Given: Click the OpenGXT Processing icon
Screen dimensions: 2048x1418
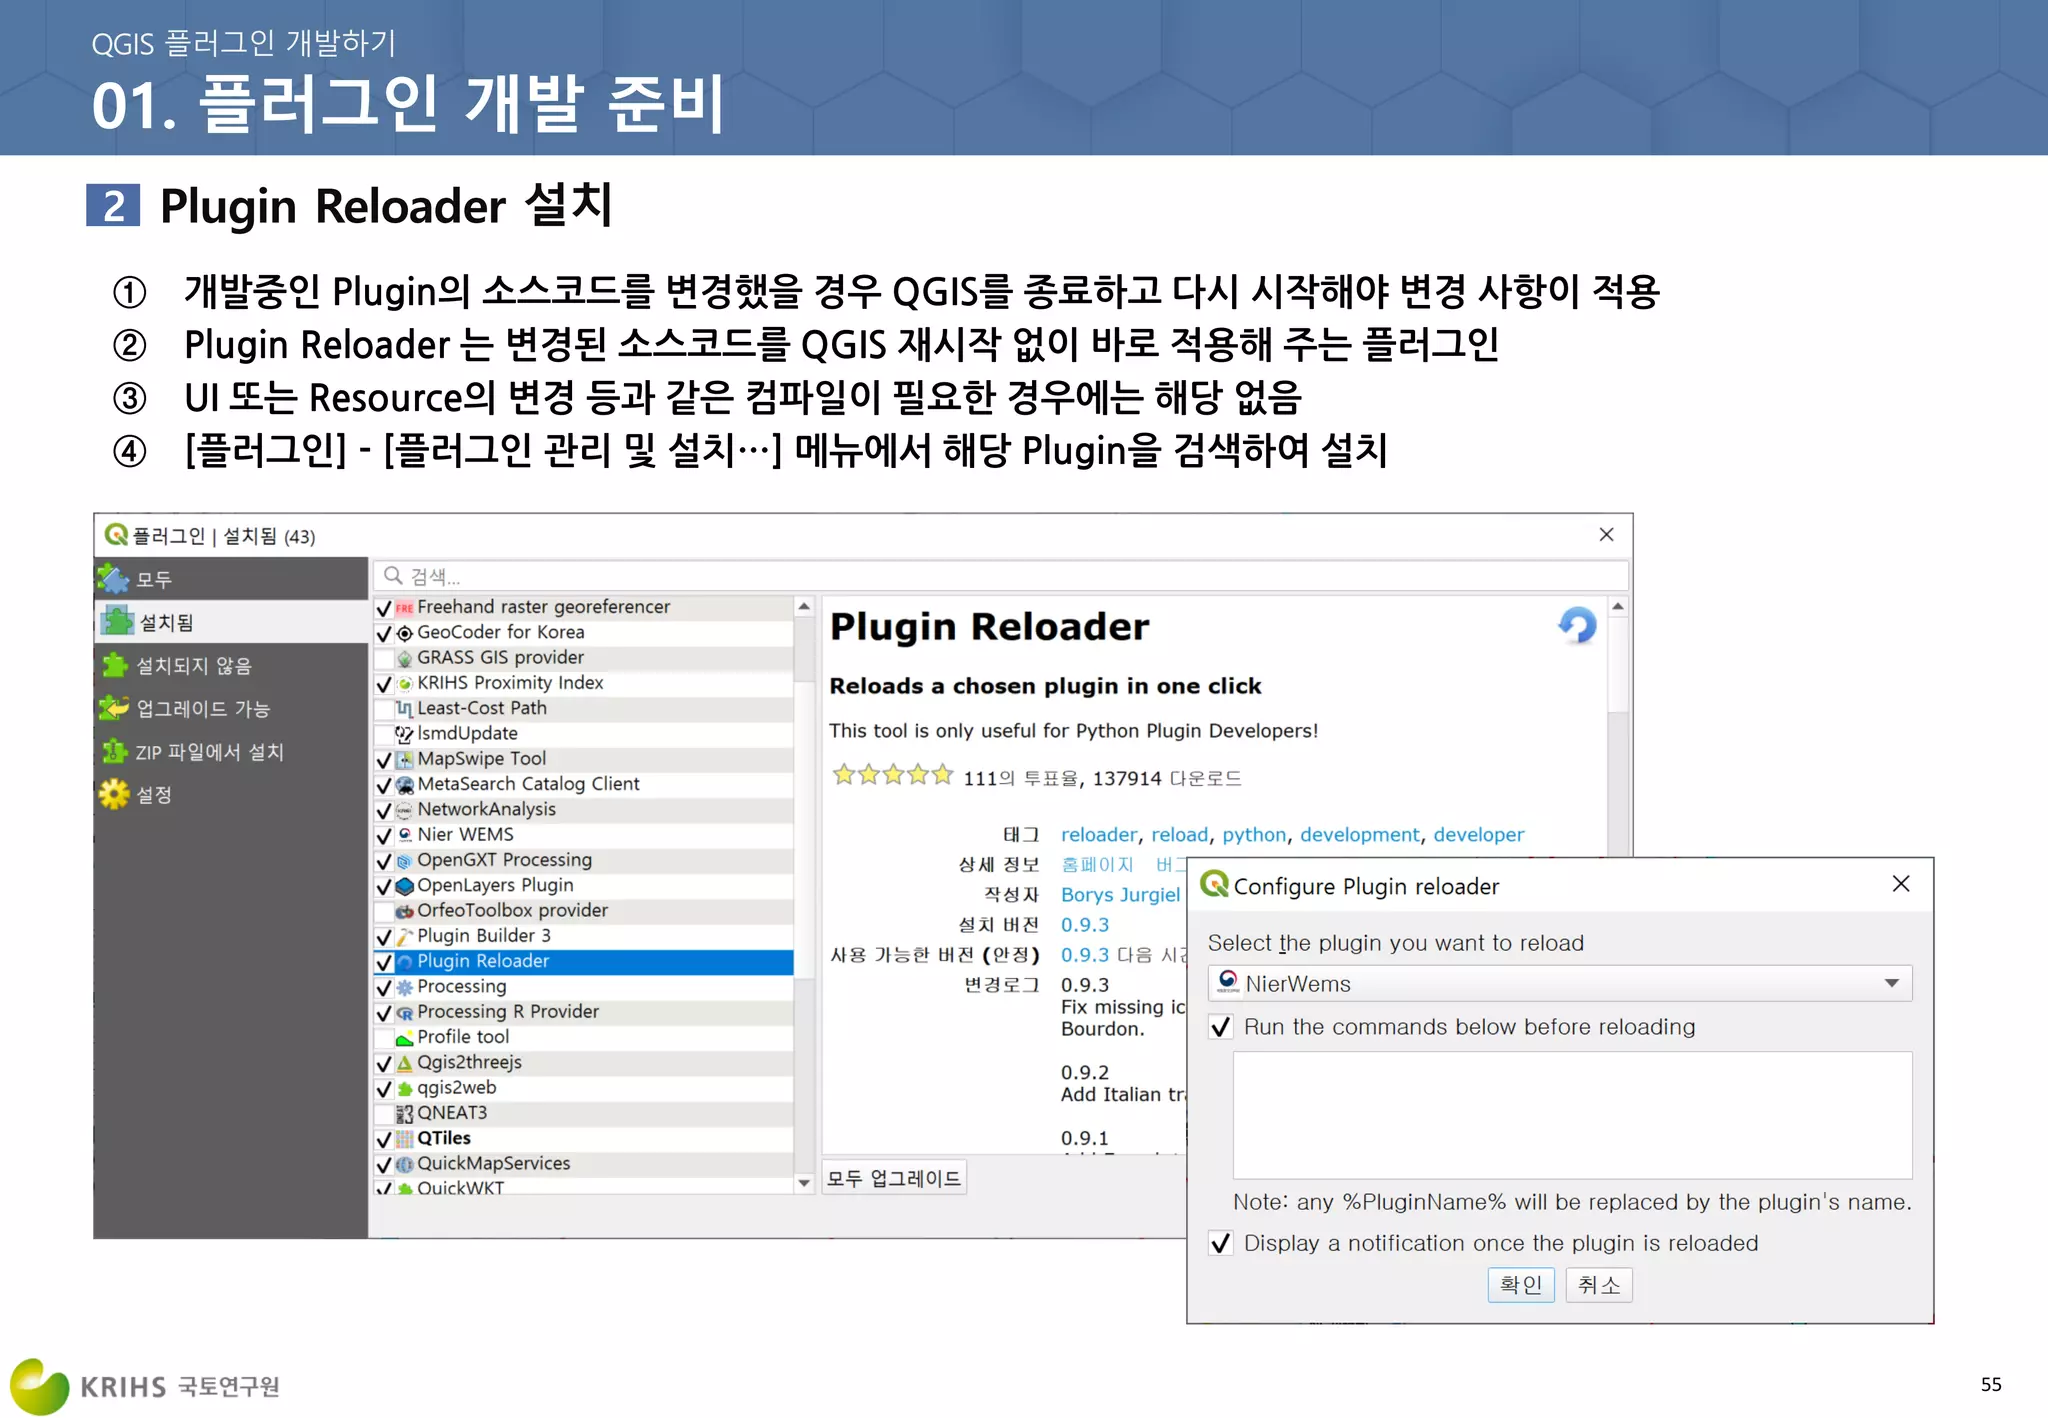Looking at the screenshot, I should 405,861.
